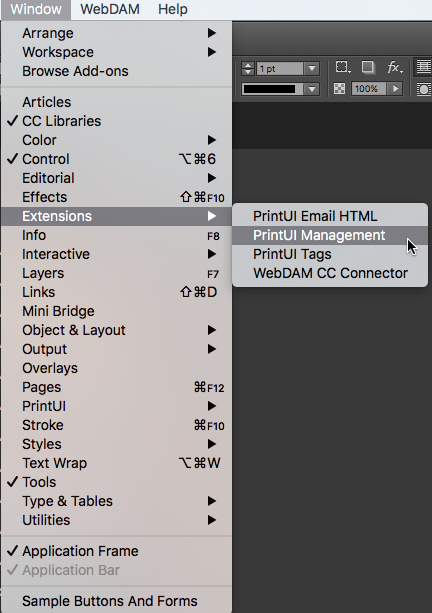Open the stroke type dropdown arrow
Viewport: 432px width, 613px height.
coord(312,89)
